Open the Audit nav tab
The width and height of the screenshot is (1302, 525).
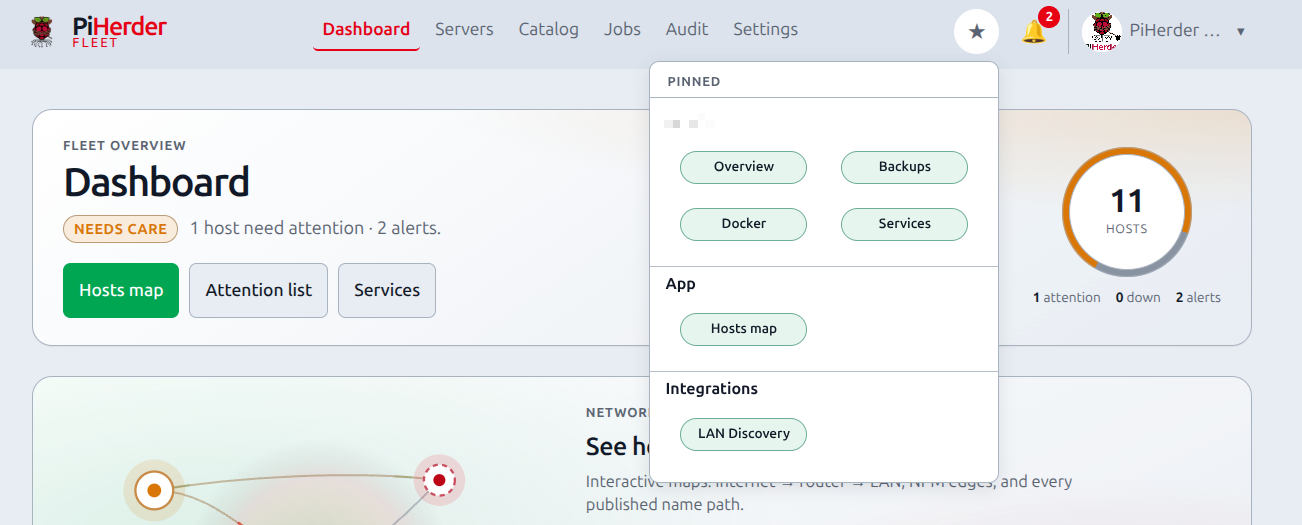click(x=687, y=29)
